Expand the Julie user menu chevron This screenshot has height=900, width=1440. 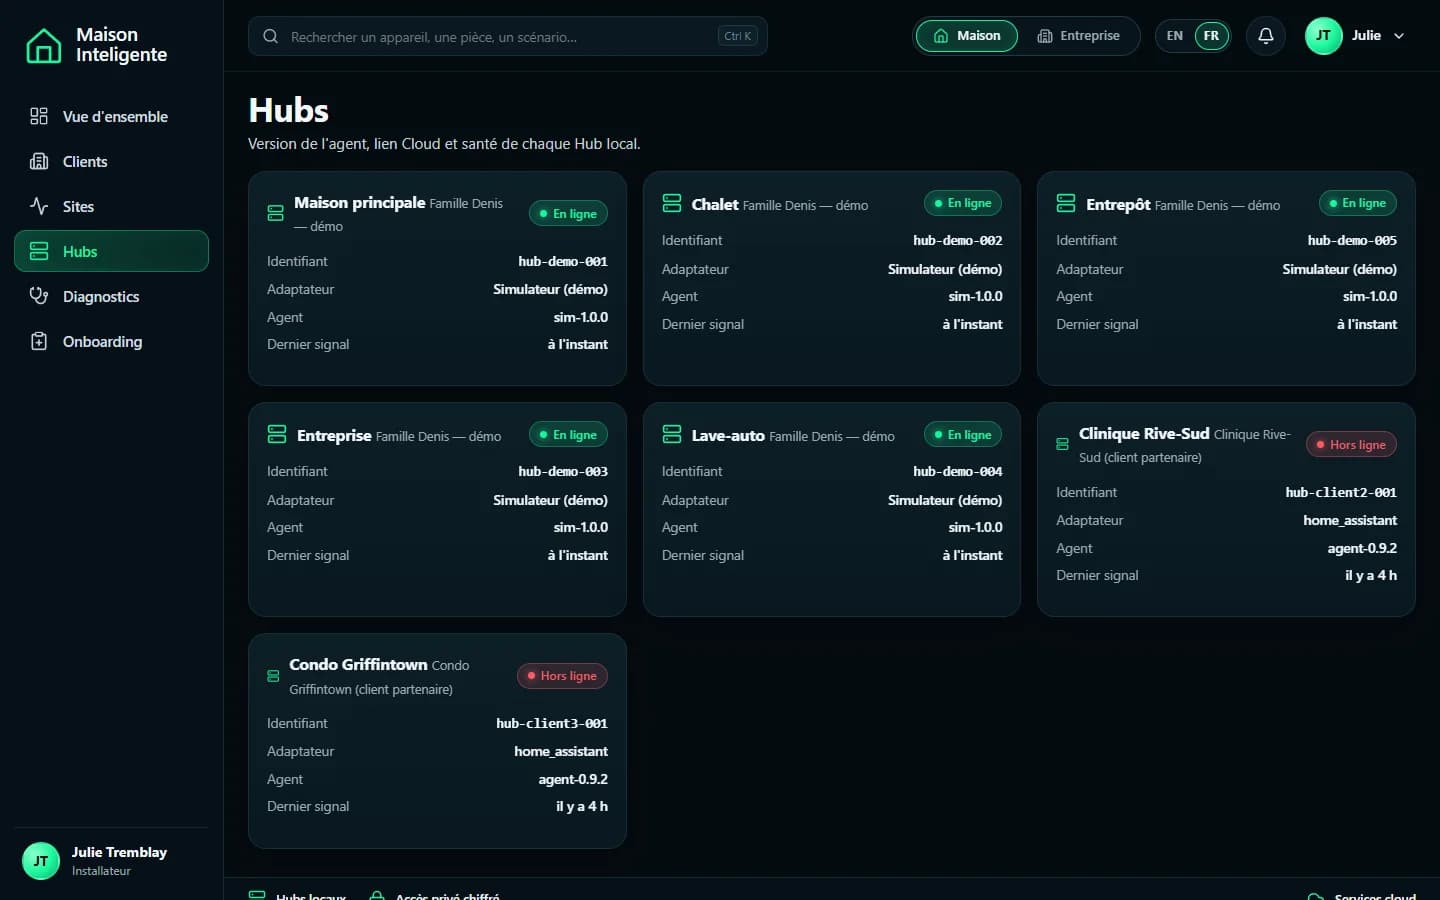pyautogui.click(x=1399, y=36)
